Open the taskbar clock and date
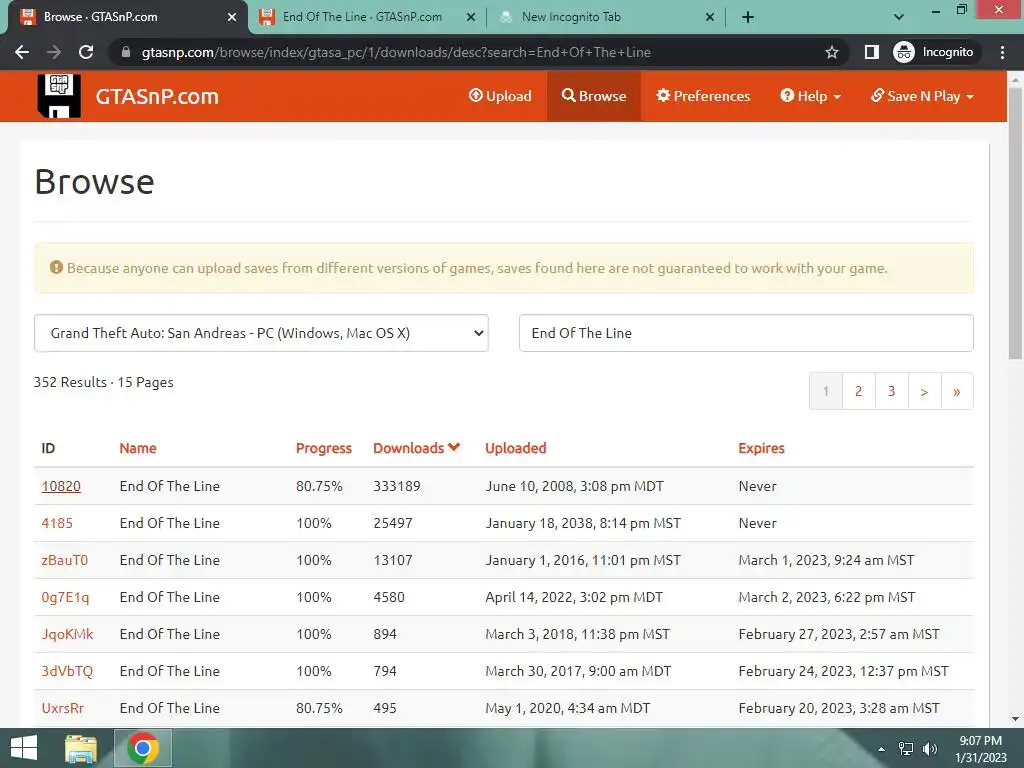The image size is (1024, 768). coord(981,749)
